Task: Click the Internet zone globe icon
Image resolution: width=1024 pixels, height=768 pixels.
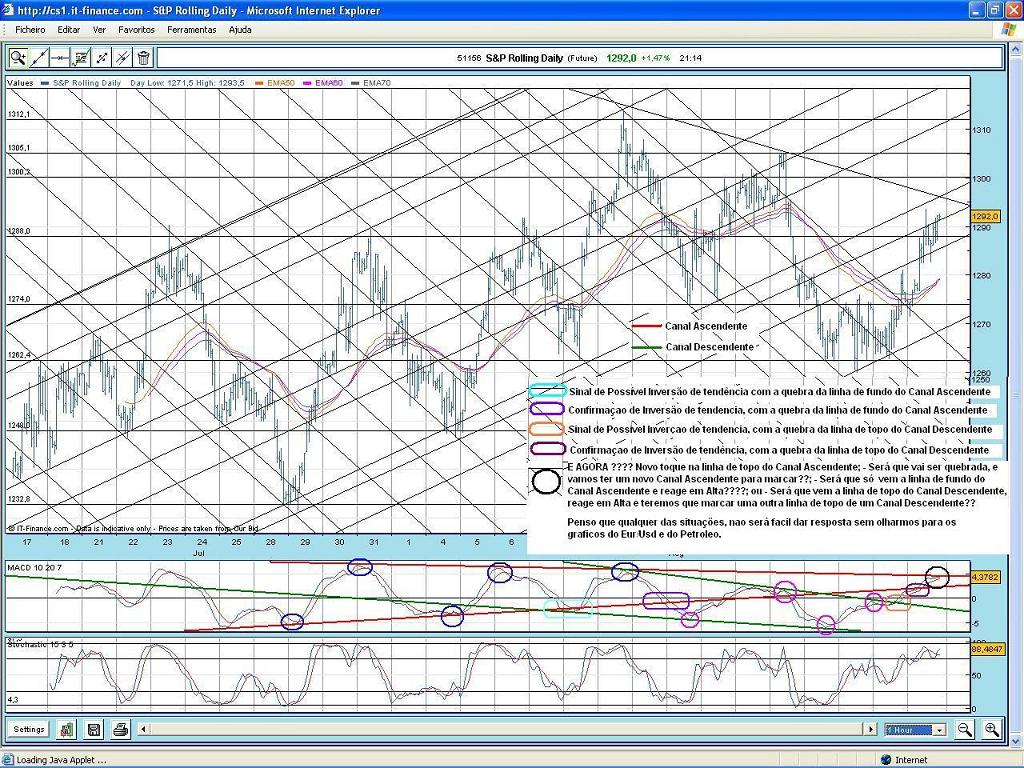Action: pyautogui.click(x=885, y=760)
